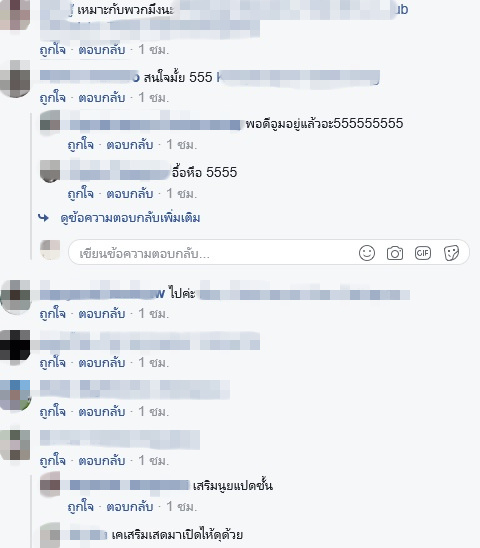The height and width of the screenshot is (548, 480).
Task: Reply to the comment เสริมนูยแปดชั้น
Action: [x=130, y=506]
